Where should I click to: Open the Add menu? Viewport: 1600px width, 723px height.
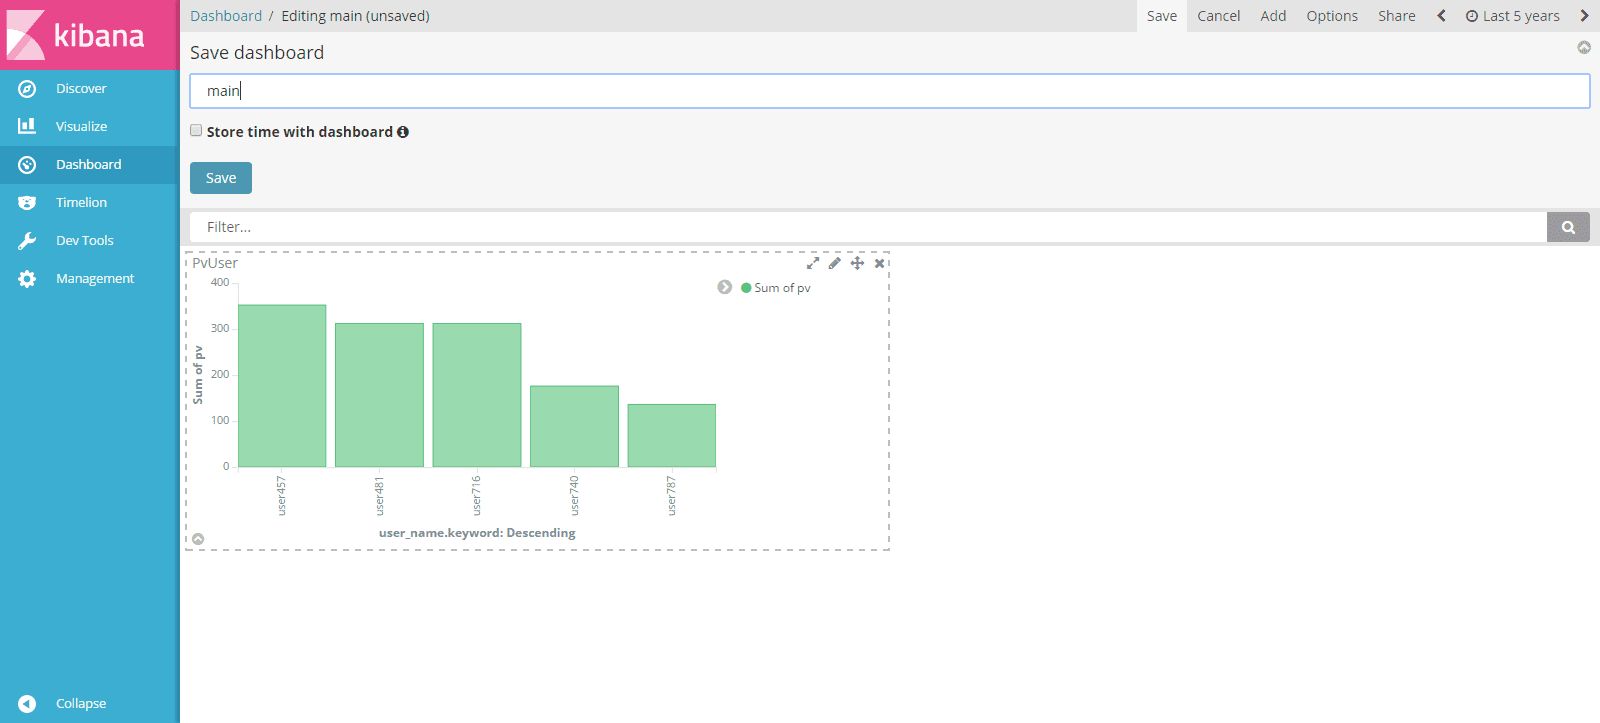pos(1273,16)
